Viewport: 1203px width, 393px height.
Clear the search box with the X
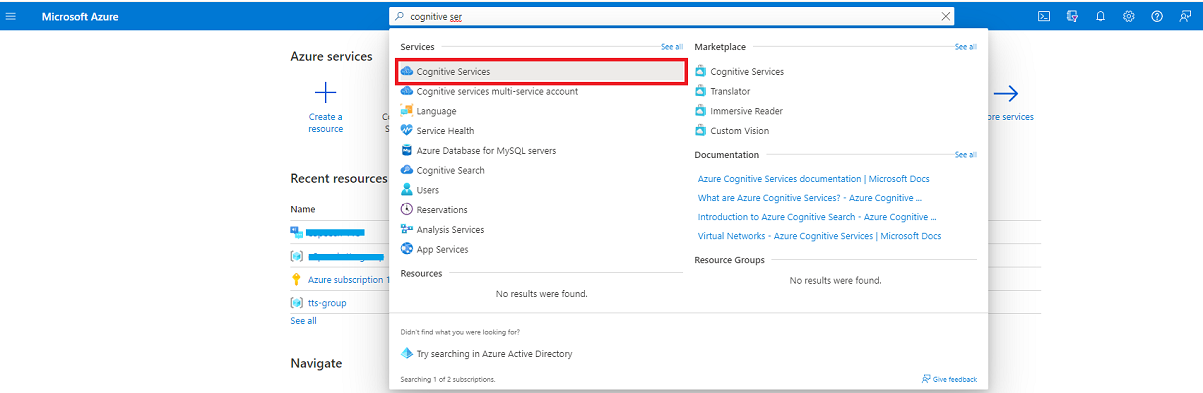click(x=946, y=16)
